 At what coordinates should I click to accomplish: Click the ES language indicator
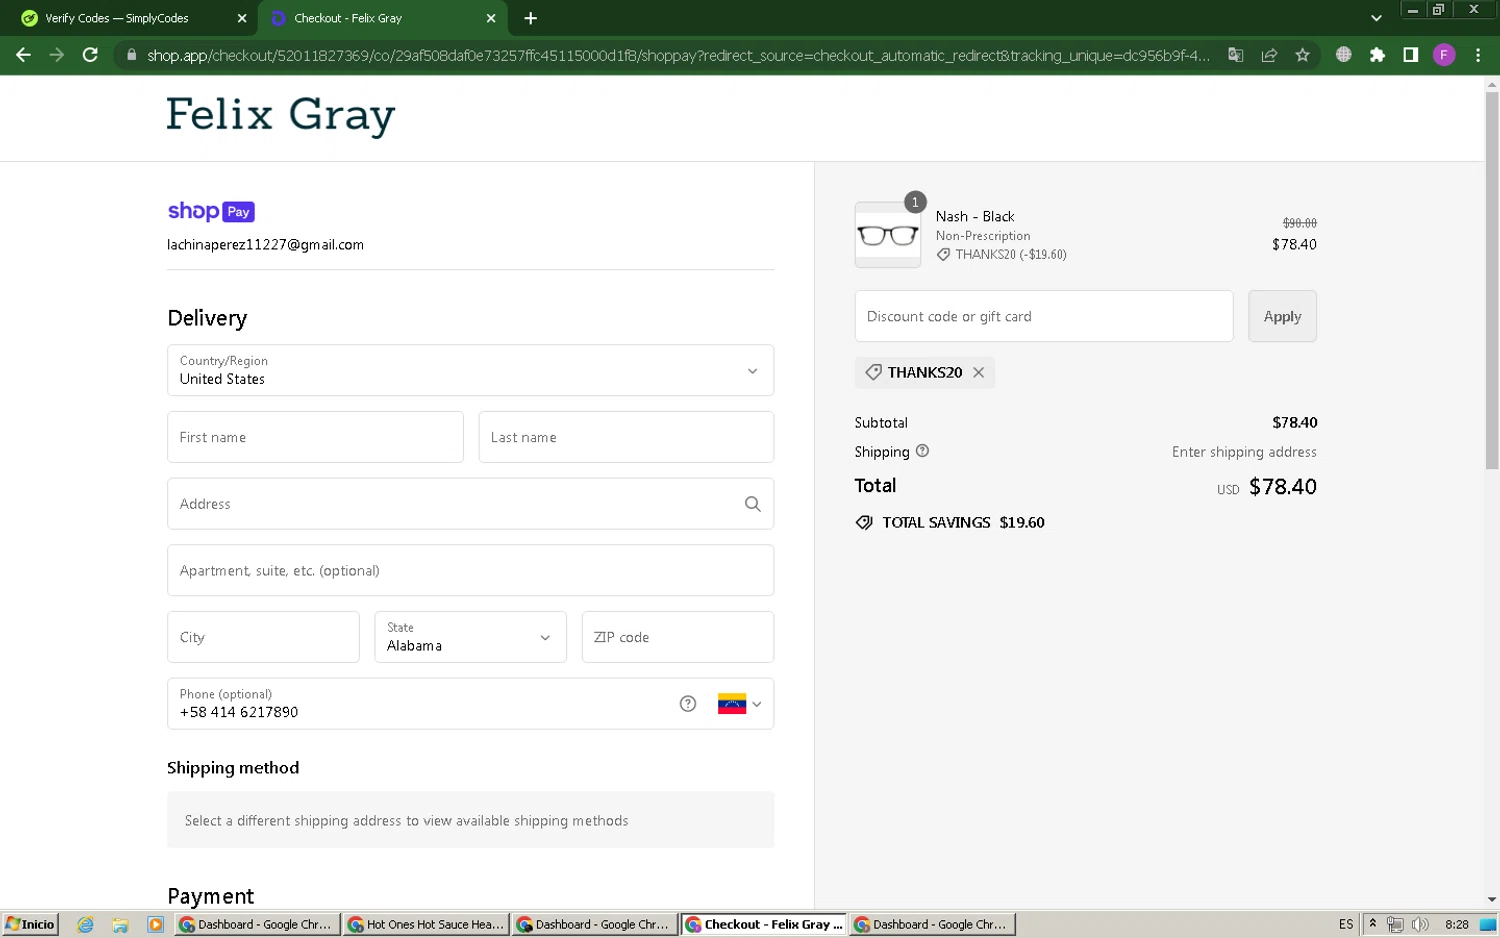pos(1346,924)
